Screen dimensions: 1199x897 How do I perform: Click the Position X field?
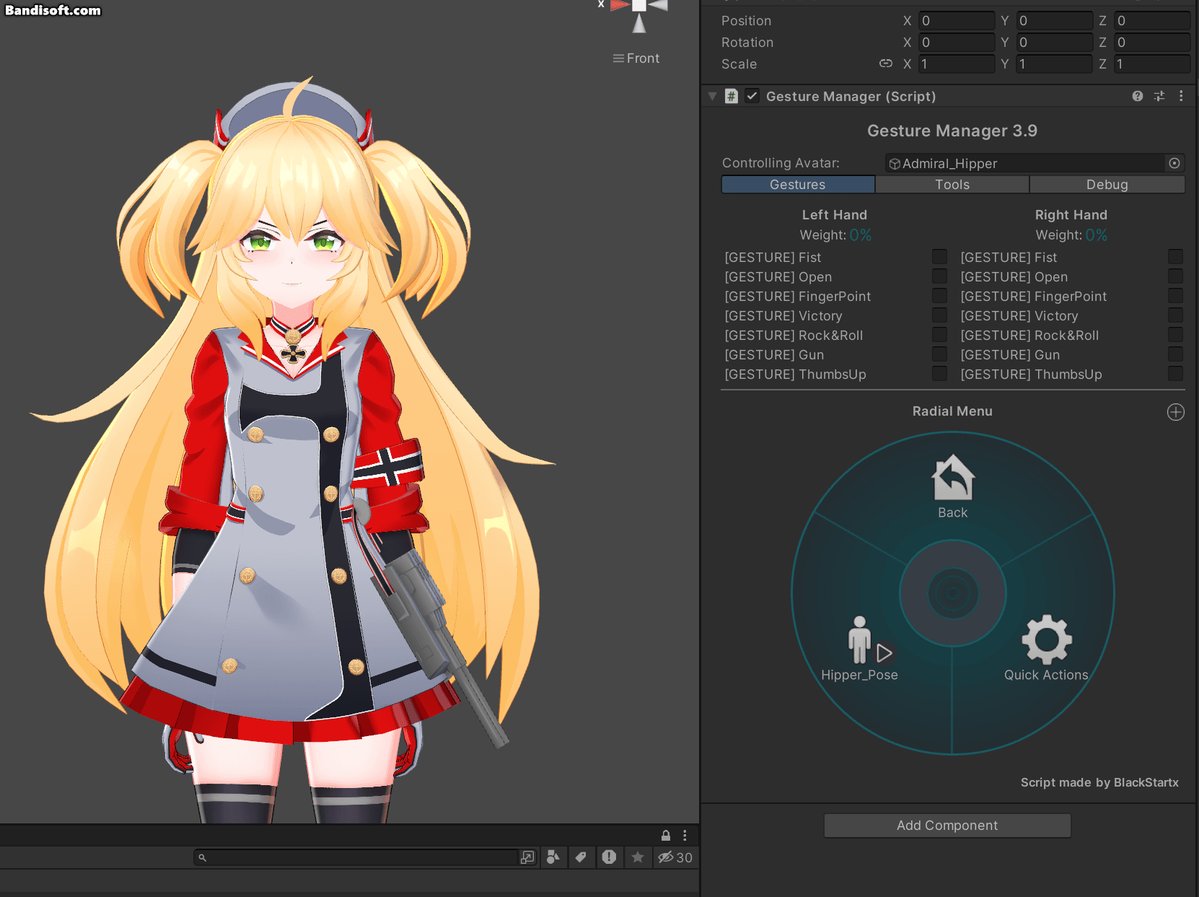(956, 21)
